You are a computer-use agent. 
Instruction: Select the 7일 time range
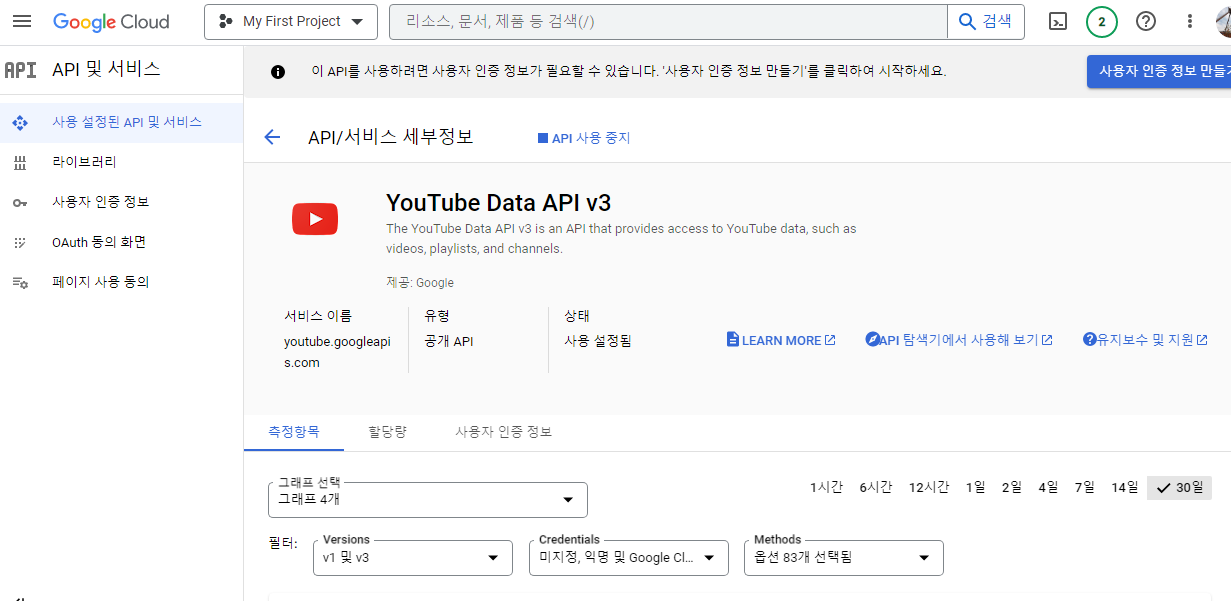1084,488
